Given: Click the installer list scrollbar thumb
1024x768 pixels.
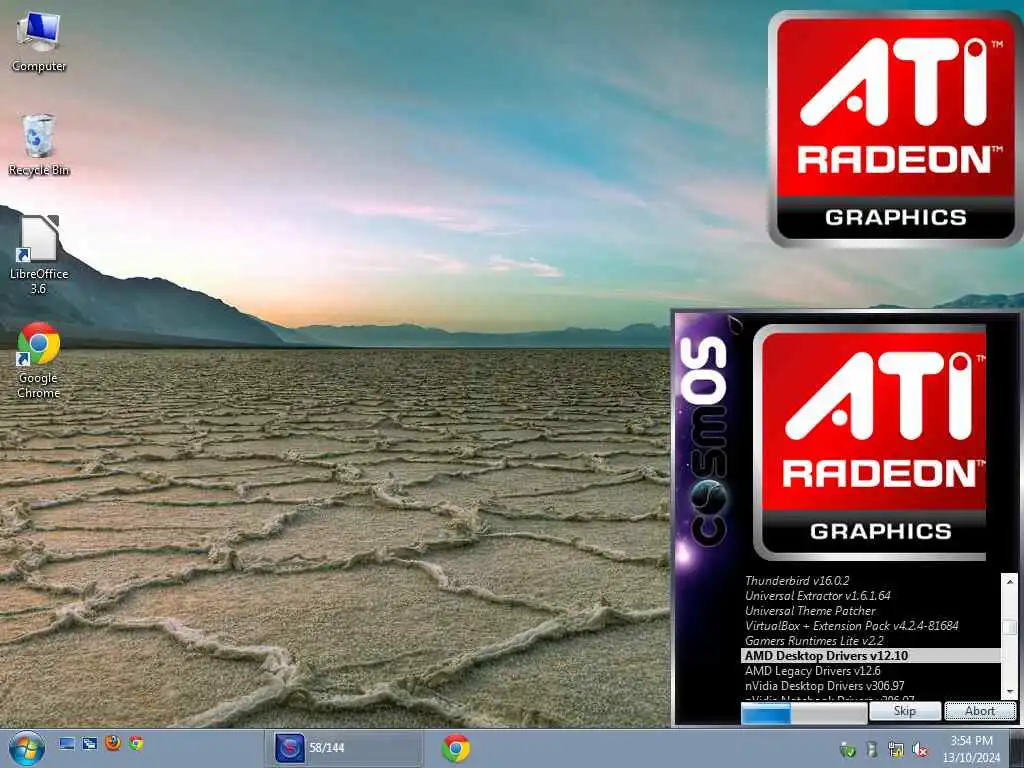Looking at the screenshot, I should coord(1010,627).
